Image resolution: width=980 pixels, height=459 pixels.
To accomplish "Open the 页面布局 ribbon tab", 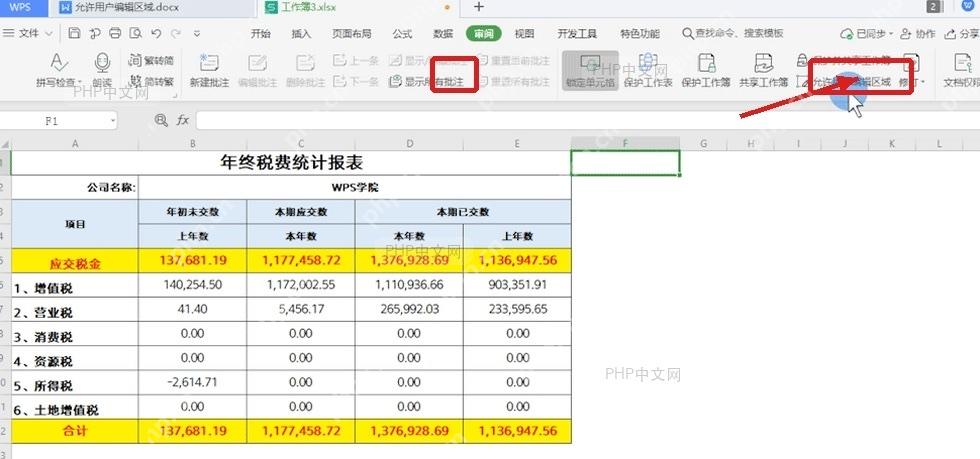I will point(351,34).
